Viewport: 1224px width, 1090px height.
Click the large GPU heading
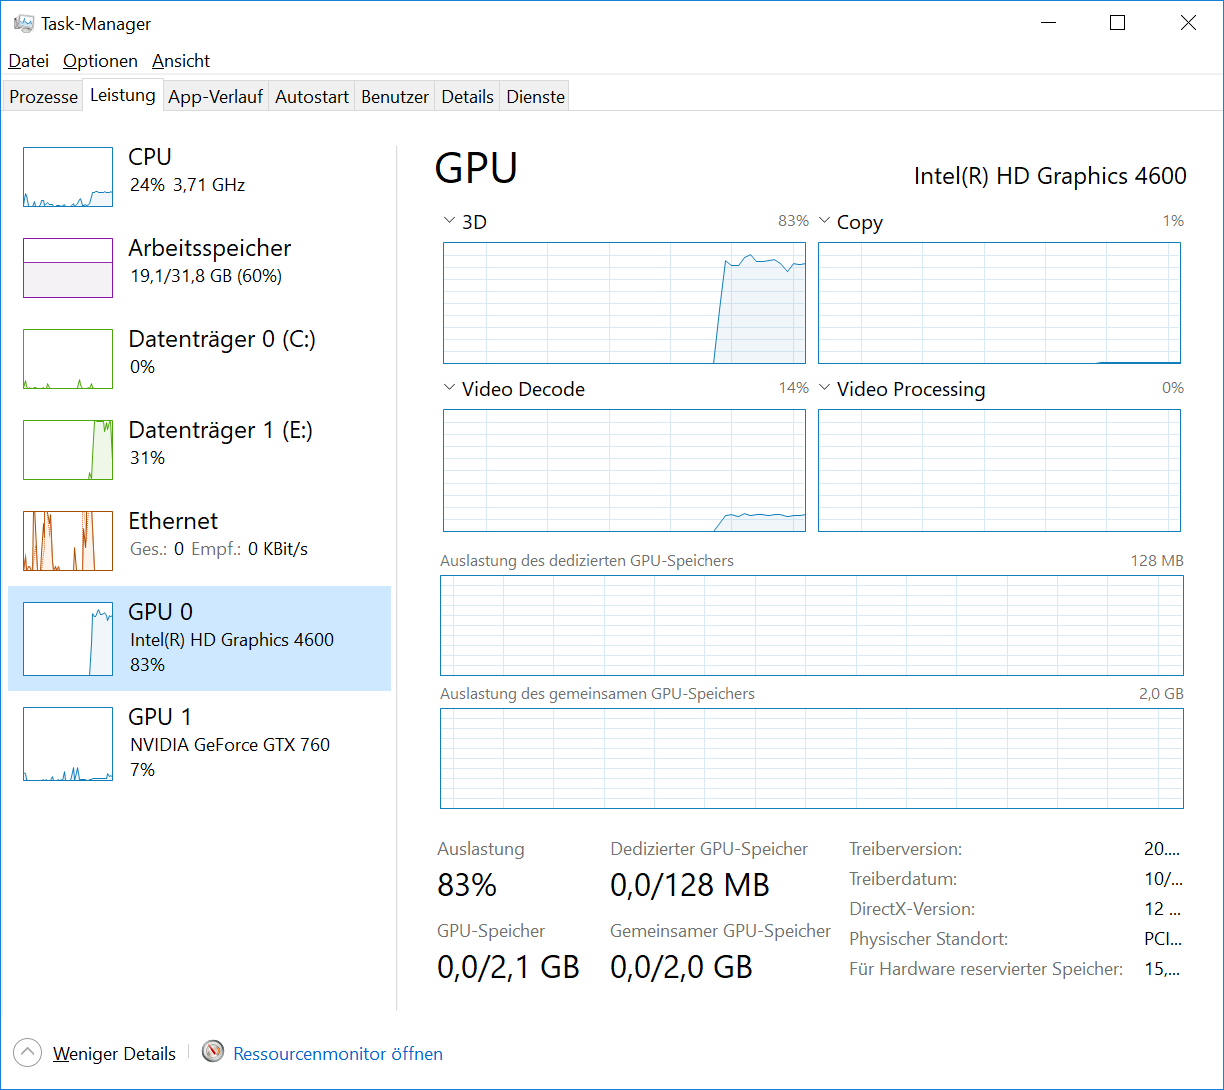(x=476, y=168)
